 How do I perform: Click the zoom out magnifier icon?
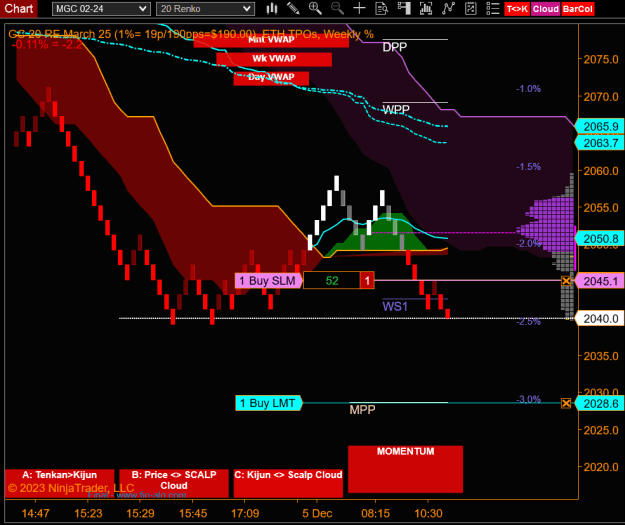pos(337,8)
